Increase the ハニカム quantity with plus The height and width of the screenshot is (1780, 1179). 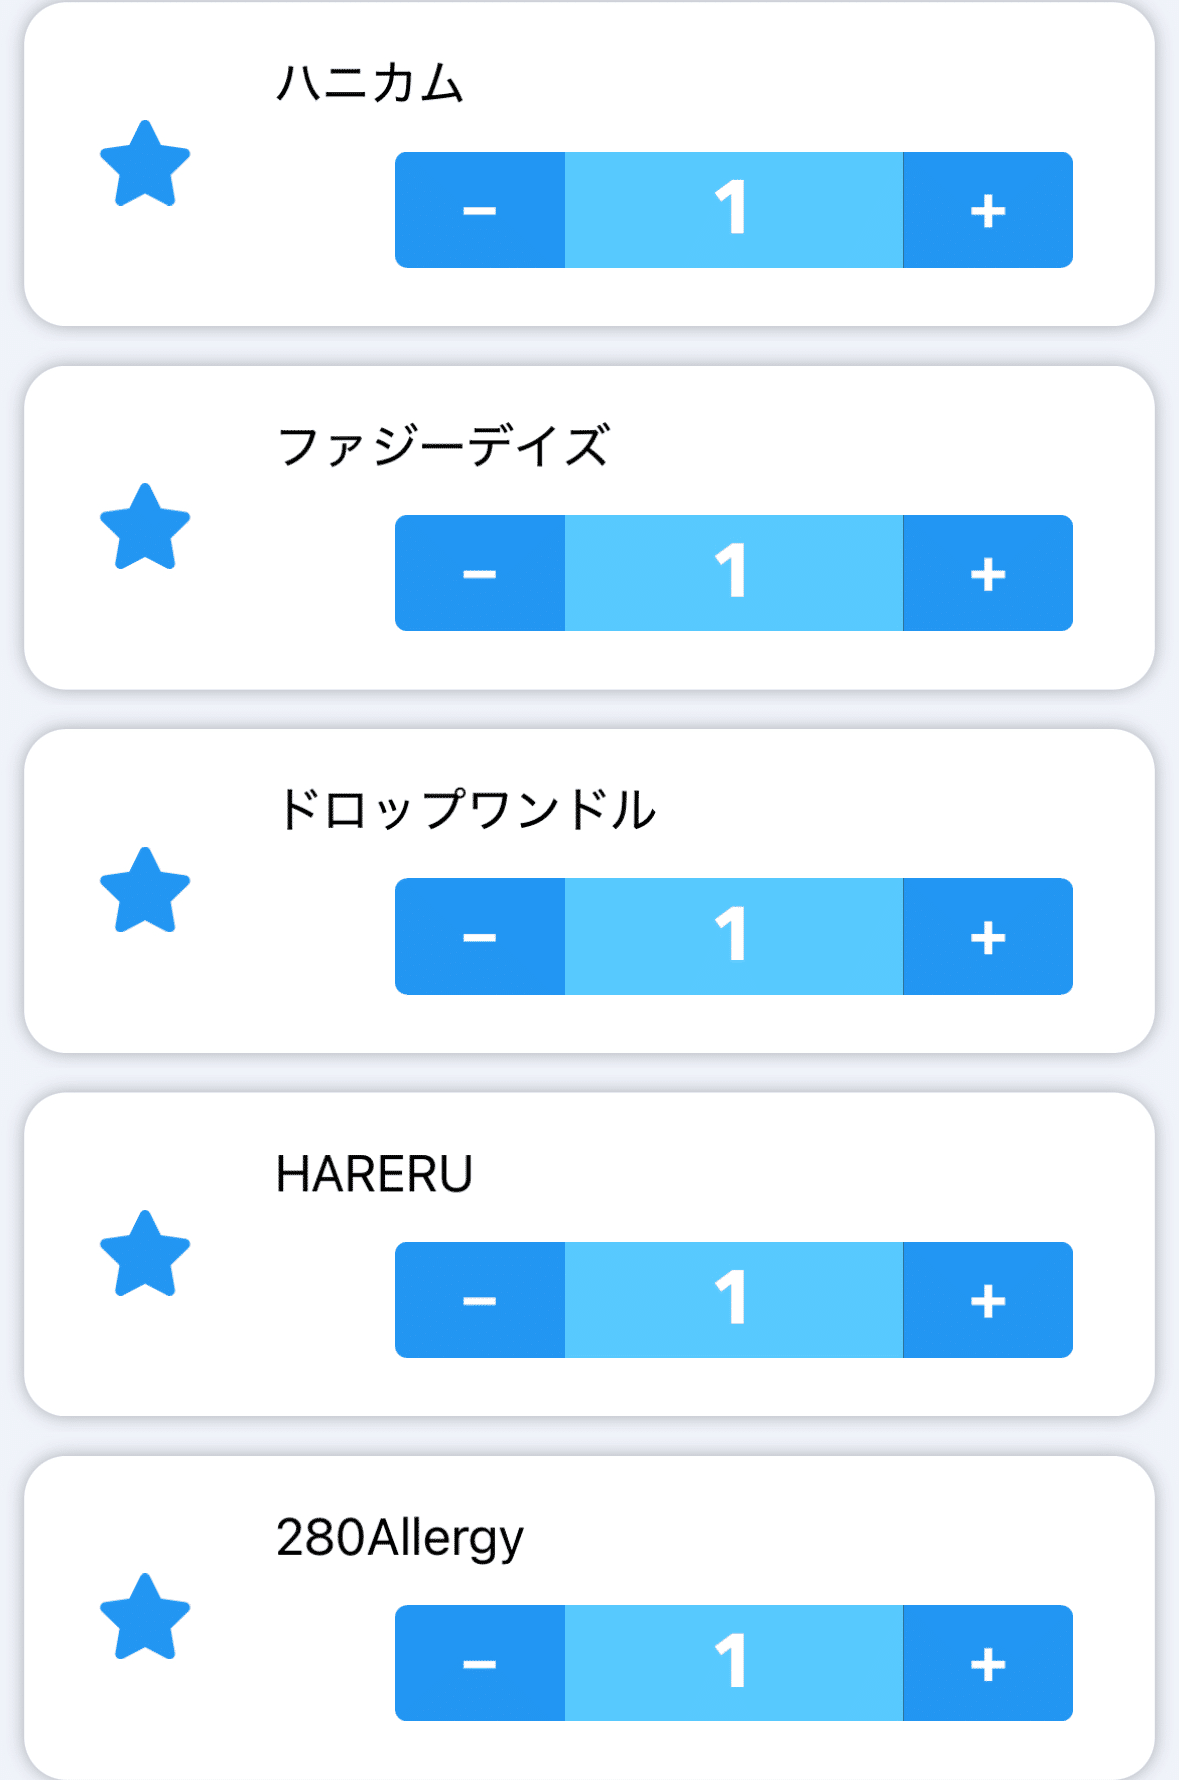pos(988,210)
